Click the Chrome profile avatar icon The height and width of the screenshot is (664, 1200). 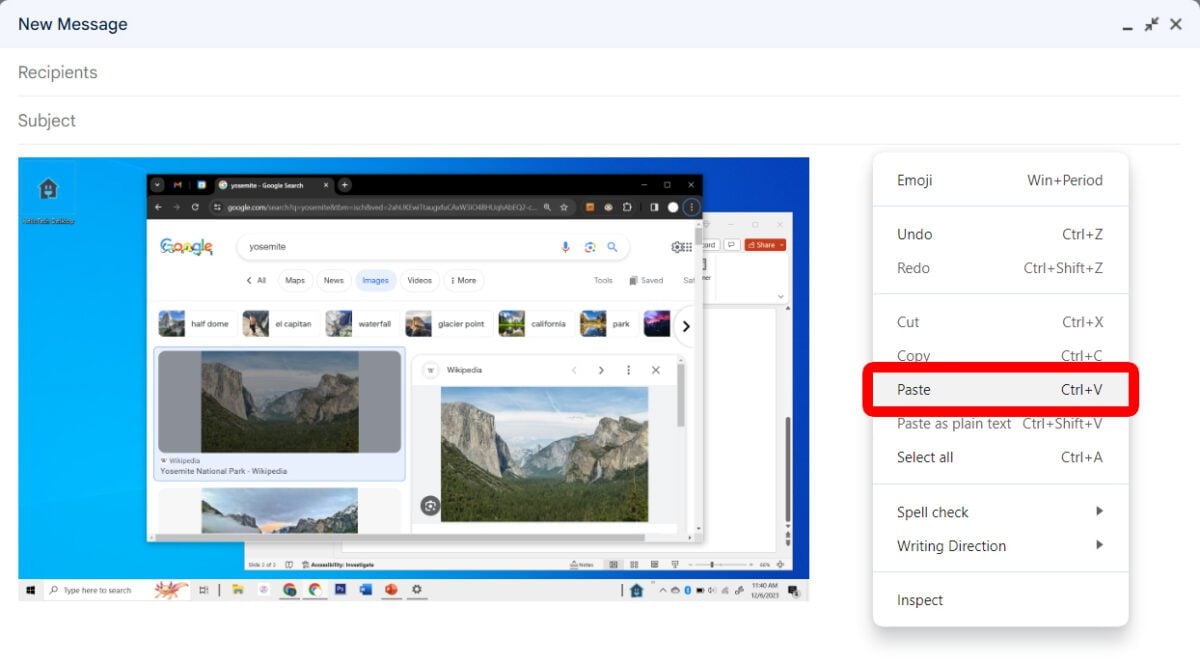673,207
